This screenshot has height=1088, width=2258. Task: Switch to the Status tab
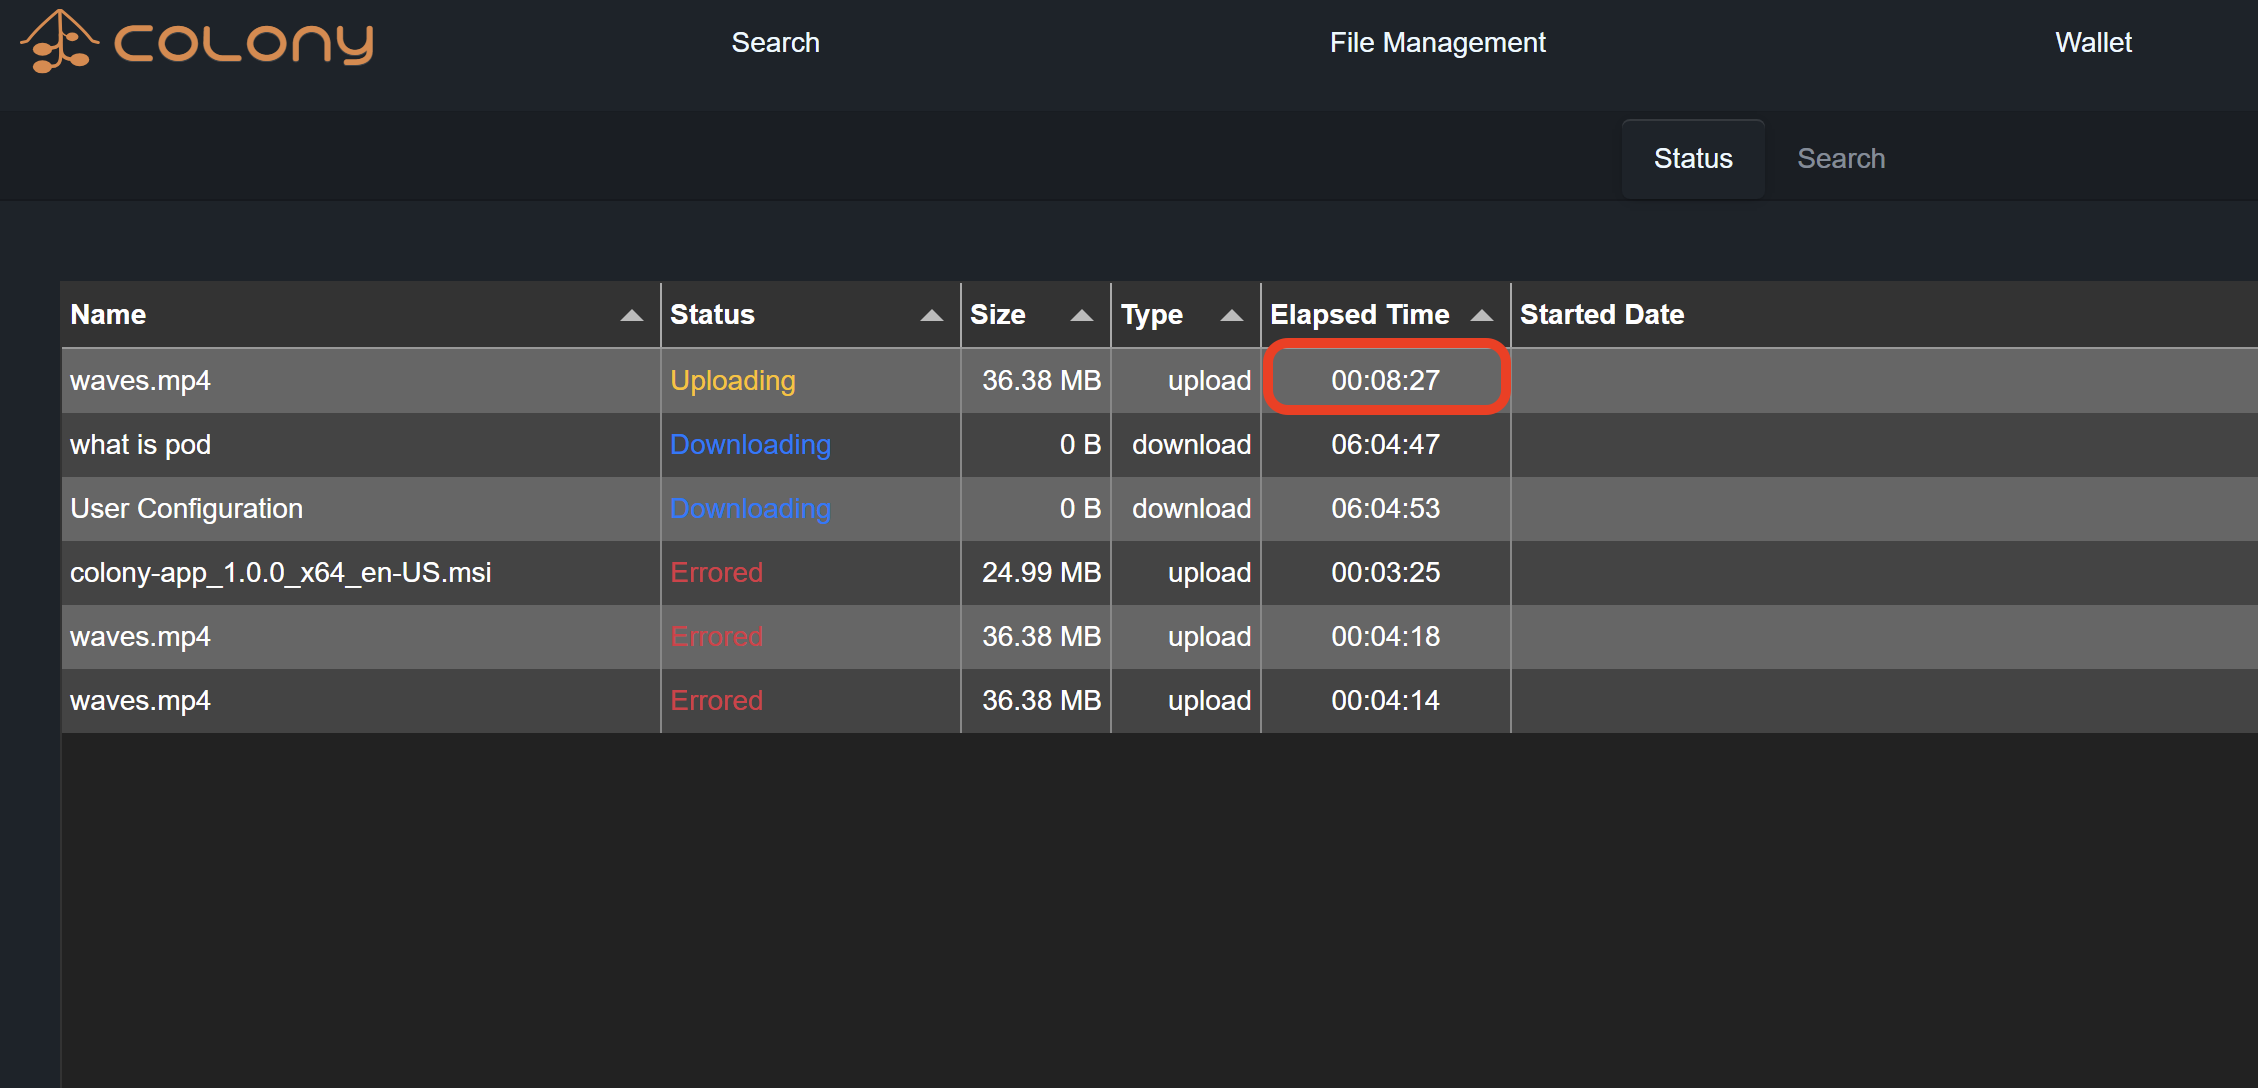tap(1692, 159)
